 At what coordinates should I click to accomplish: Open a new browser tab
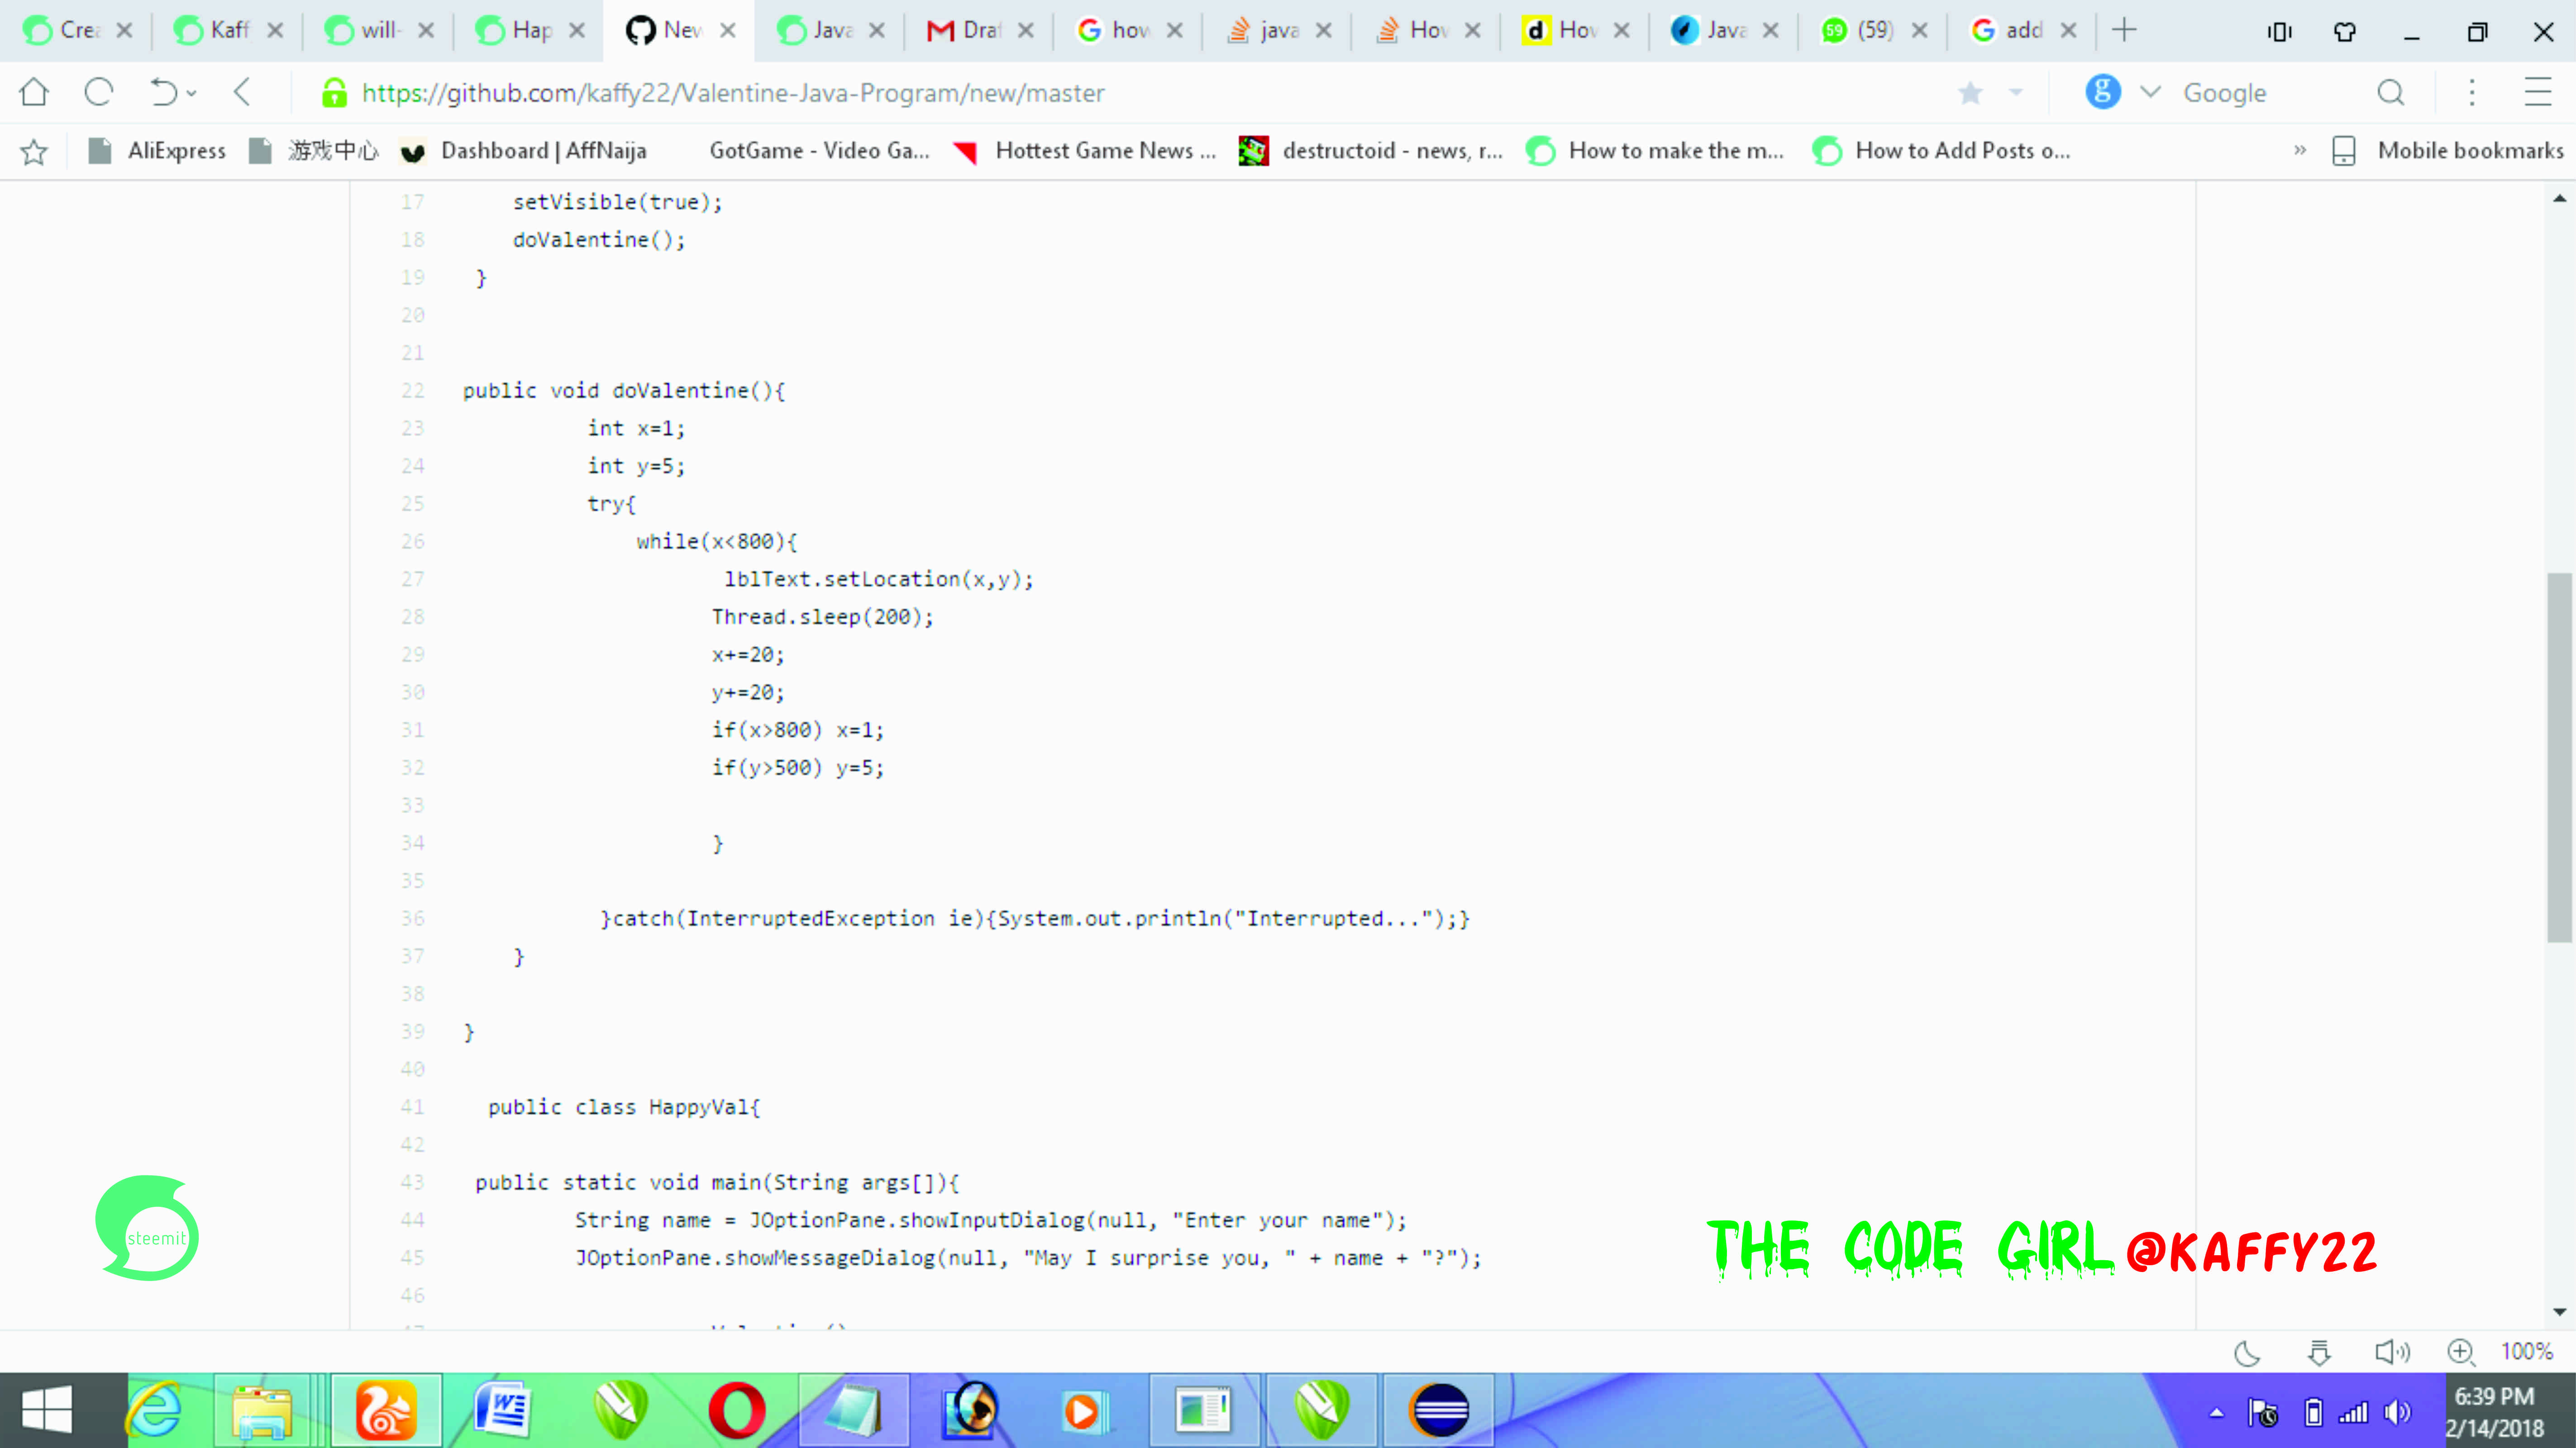[2124, 30]
